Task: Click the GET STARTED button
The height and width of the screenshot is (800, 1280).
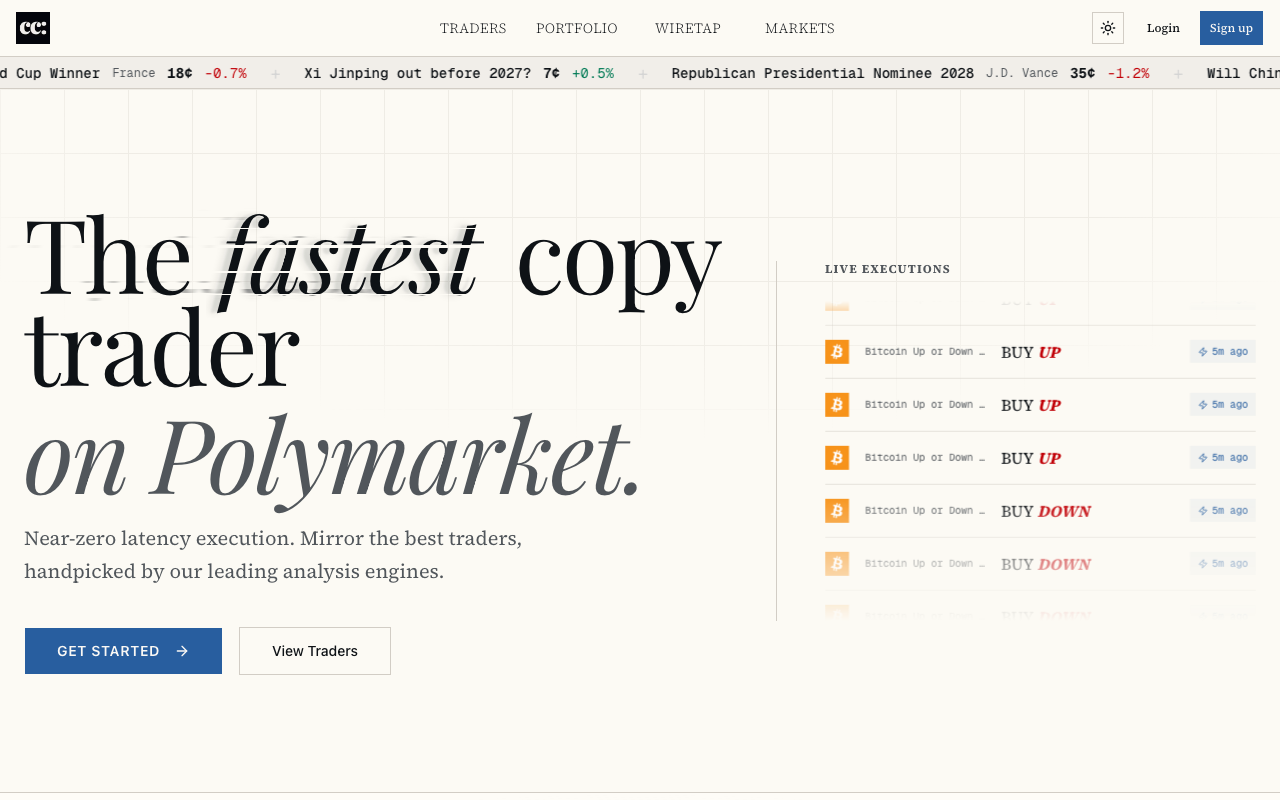Action: pos(123,651)
